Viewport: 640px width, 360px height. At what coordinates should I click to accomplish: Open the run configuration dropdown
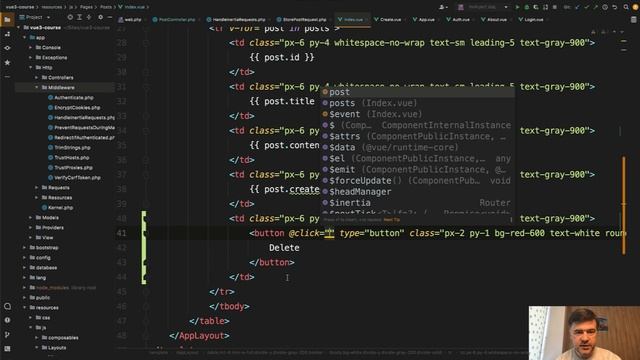coord(483,7)
